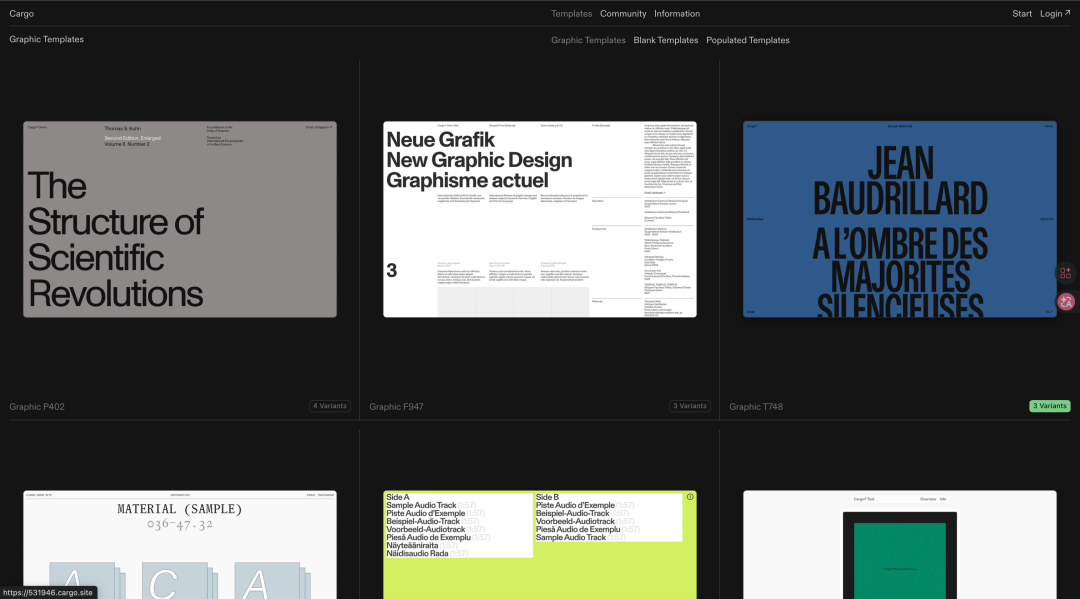The height and width of the screenshot is (599, 1080).
Task: Open the Templates menu item
Action: point(571,14)
